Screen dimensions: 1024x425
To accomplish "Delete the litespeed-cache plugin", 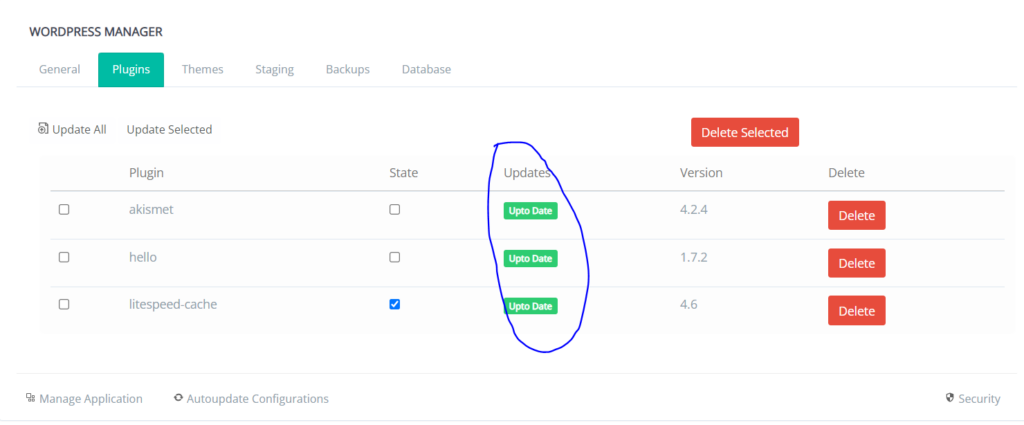I will [856, 310].
